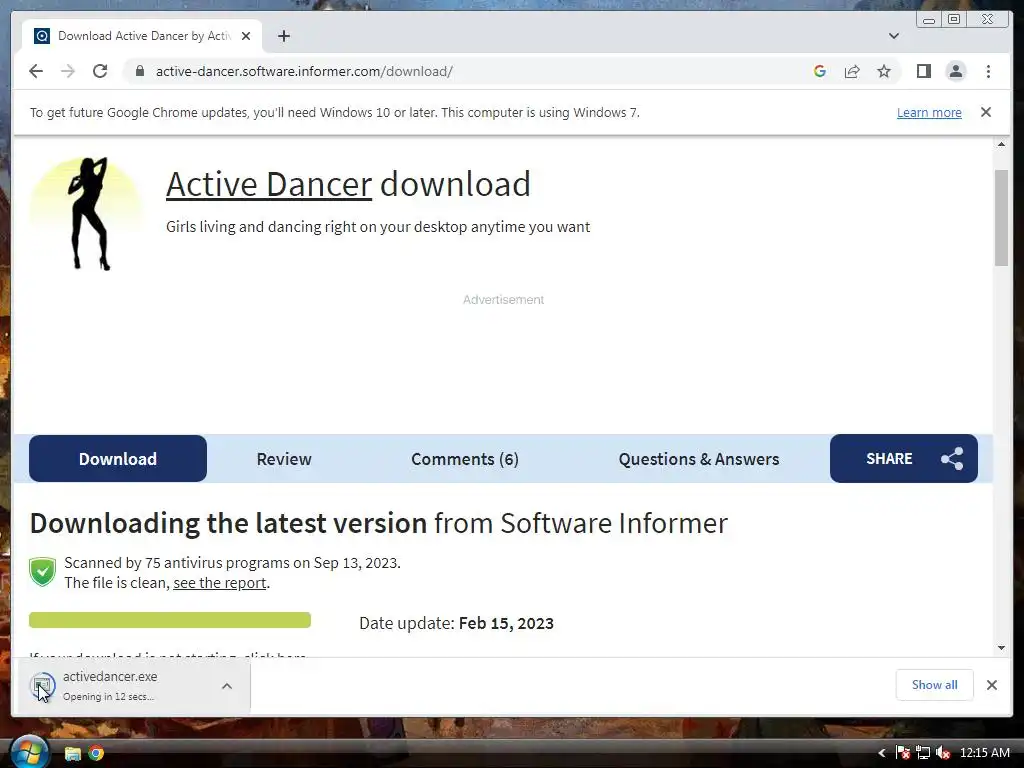Viewport: 1024px width, 768px height.
Task: Click the 12:15 AM taskbar clock
Action: coord(985,753)
